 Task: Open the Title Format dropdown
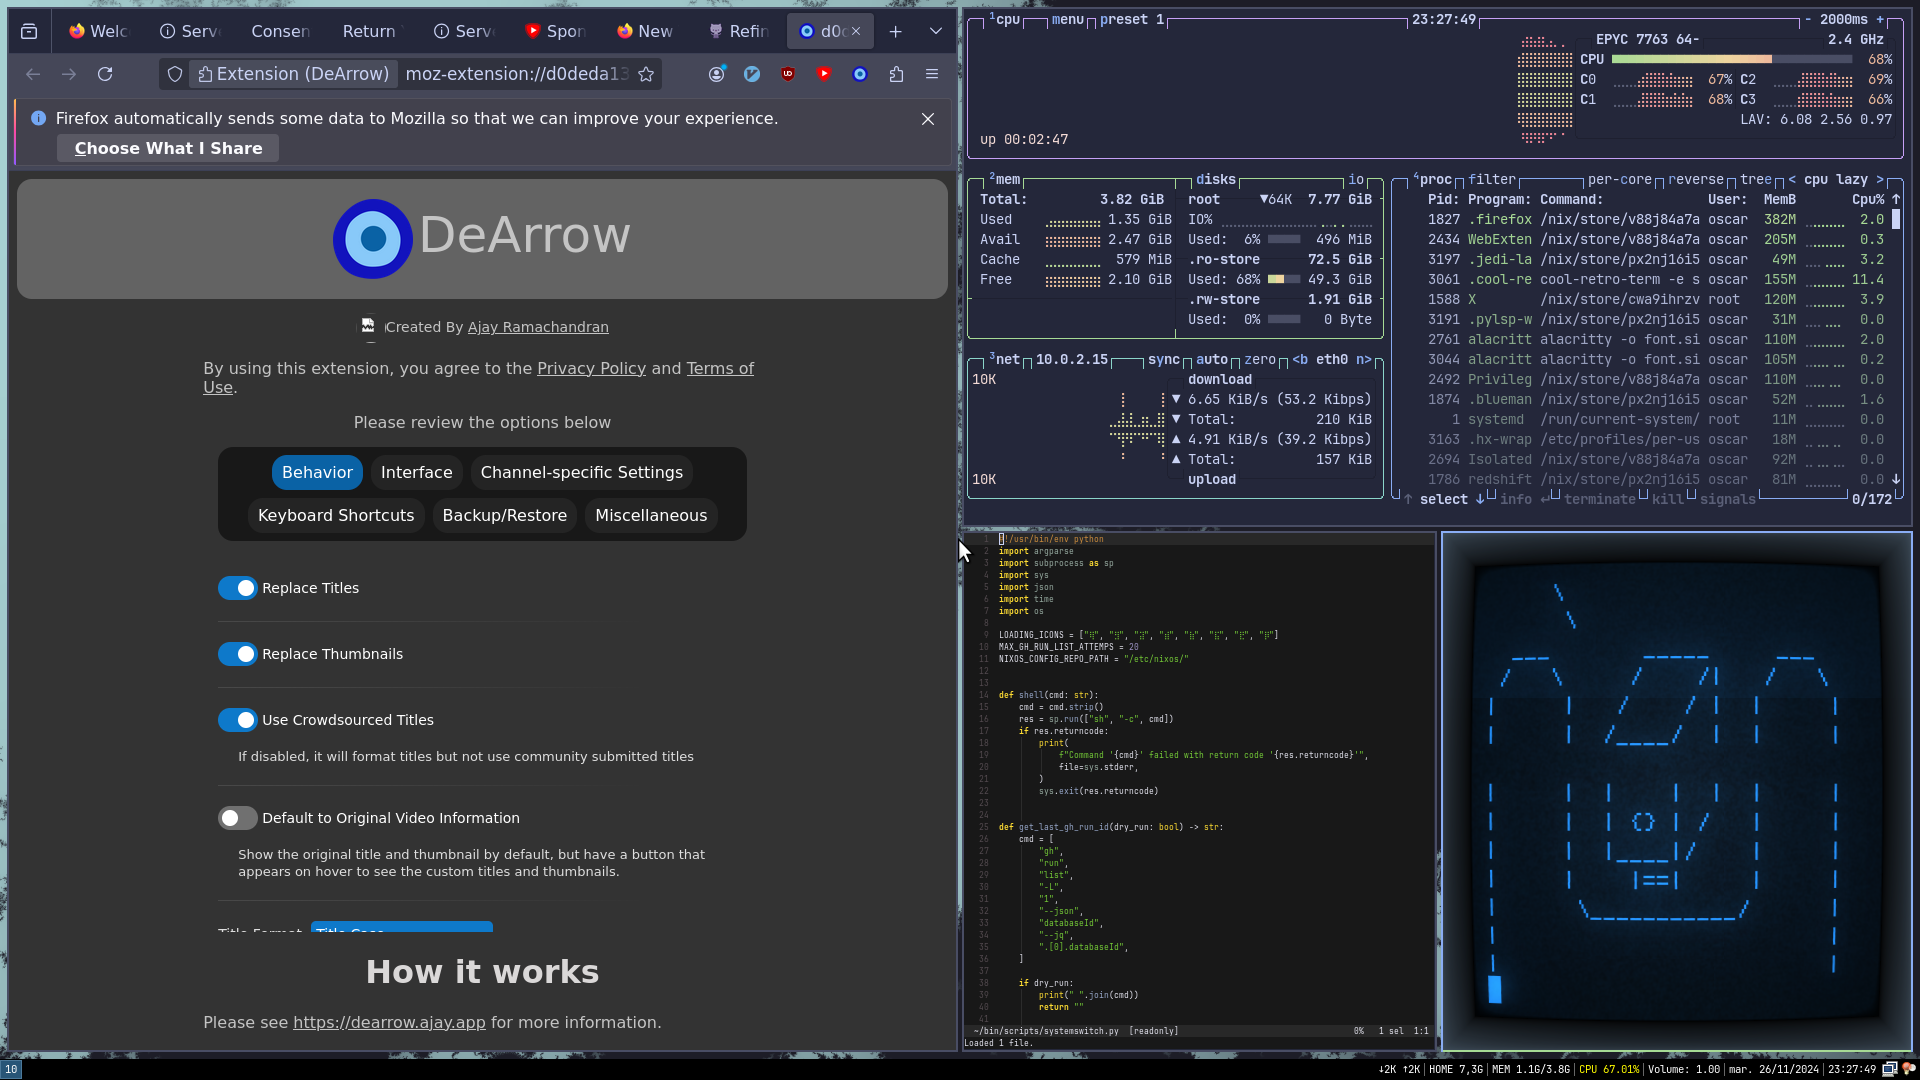coord(402,927)
